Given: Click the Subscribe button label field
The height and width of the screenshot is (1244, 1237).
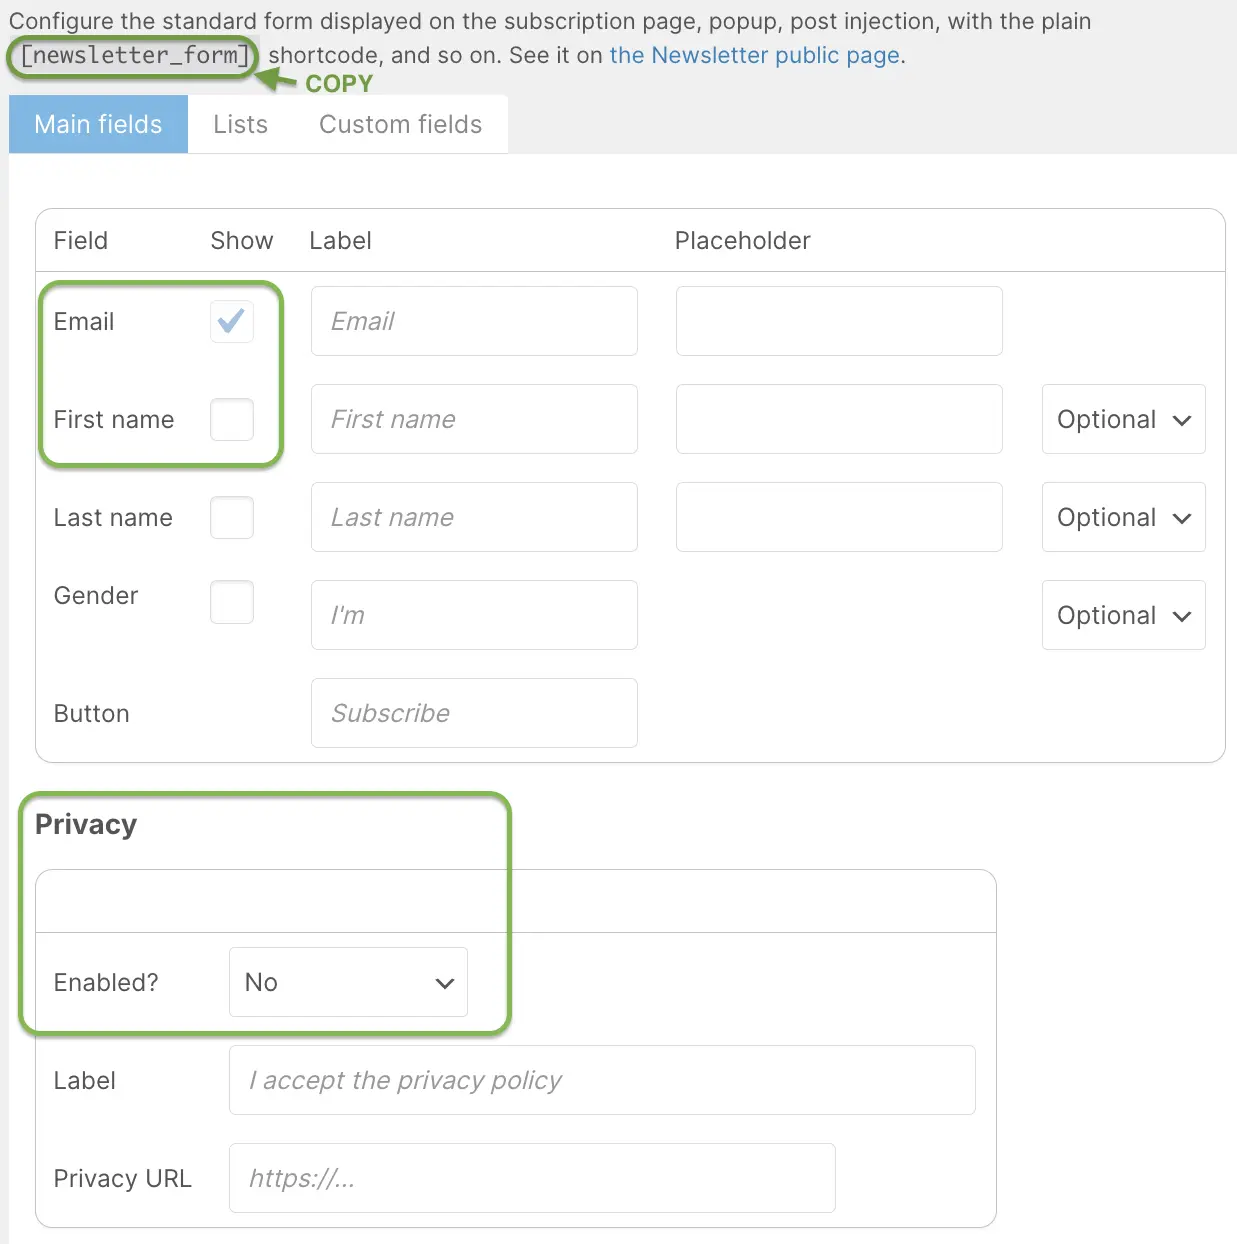Looking at the screenshot, I should [474, 713].
